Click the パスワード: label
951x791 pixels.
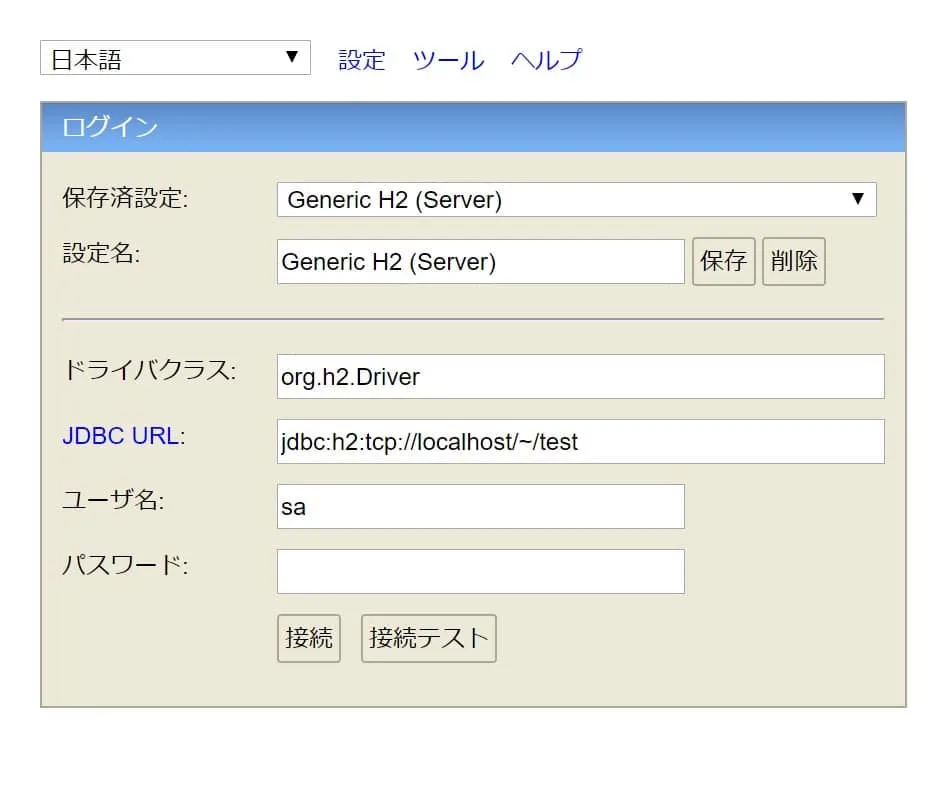point(126,565)
